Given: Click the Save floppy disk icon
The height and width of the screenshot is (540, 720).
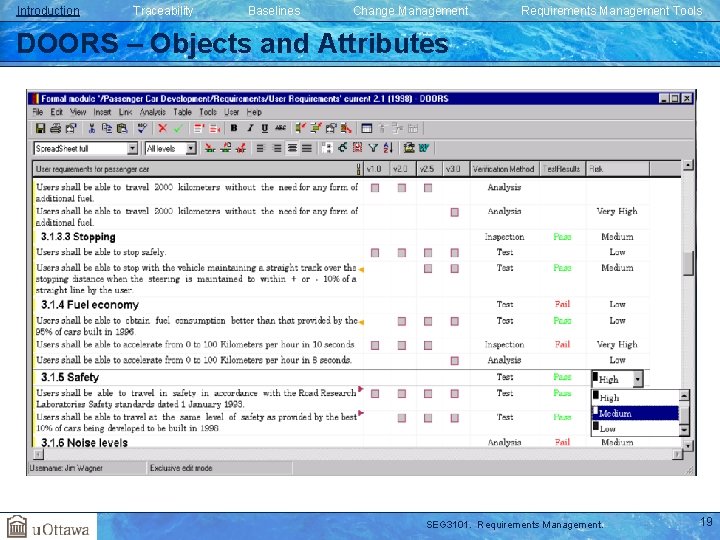Looking at the screenshot, I should [x=40, y=129].
